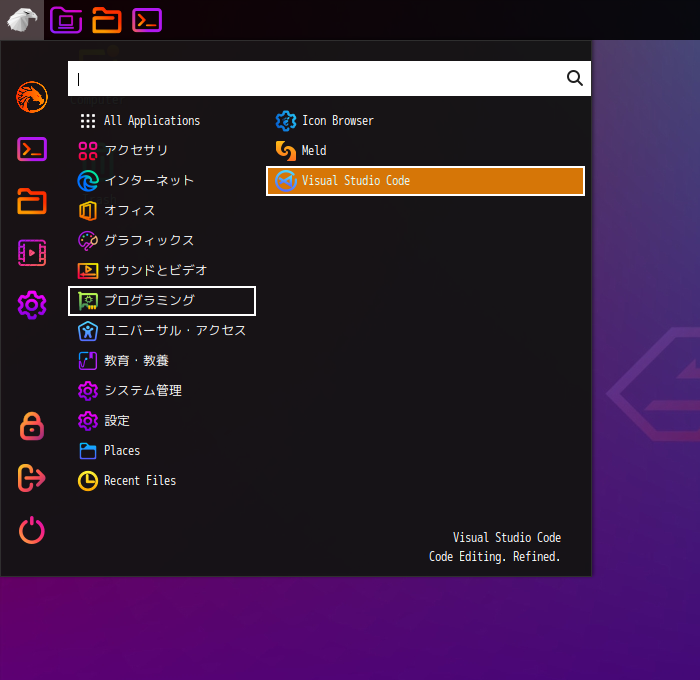The image size is (700, 680).
Task: Click the Places folder icon
Action: (x=88, y=451)
